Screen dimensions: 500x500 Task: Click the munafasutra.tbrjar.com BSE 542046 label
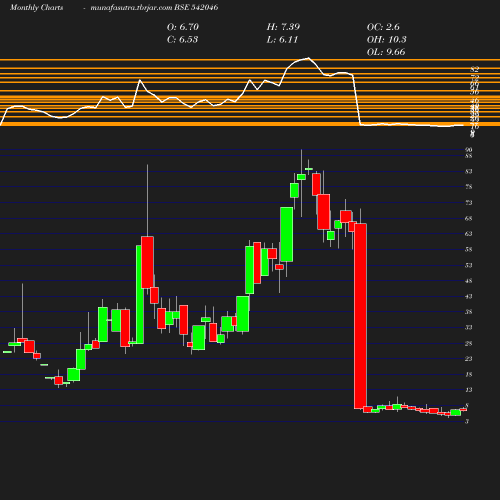(154, 7)
